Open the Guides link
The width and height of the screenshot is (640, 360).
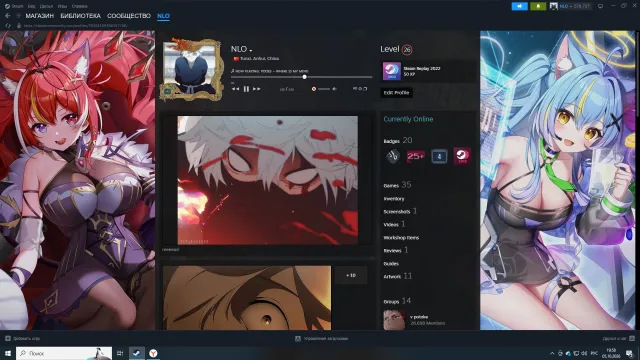pyautogui.click(x=391, y=264)
